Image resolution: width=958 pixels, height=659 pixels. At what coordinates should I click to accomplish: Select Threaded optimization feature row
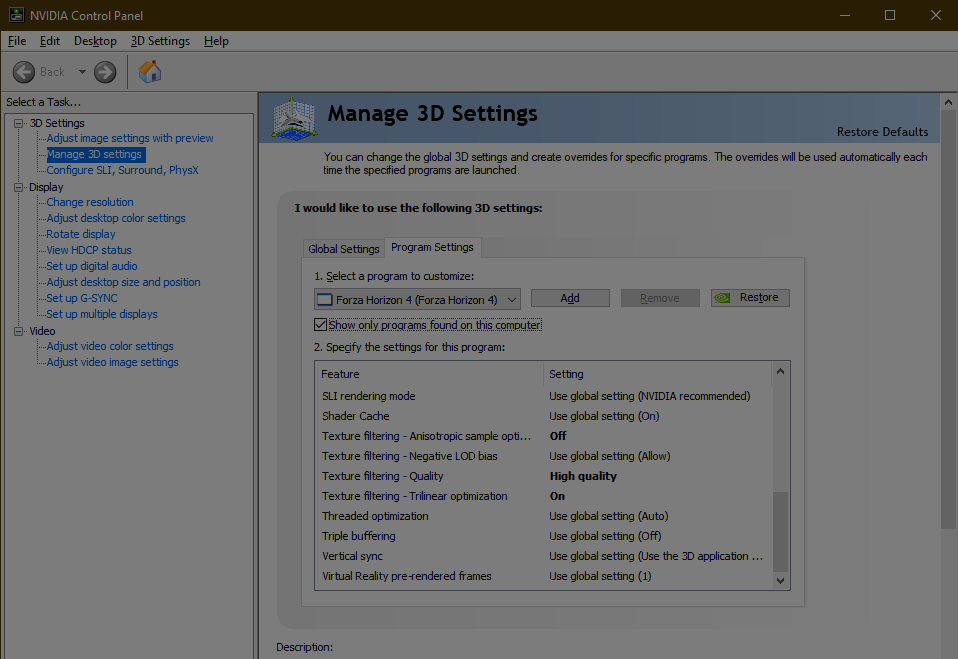coord(544,516)
